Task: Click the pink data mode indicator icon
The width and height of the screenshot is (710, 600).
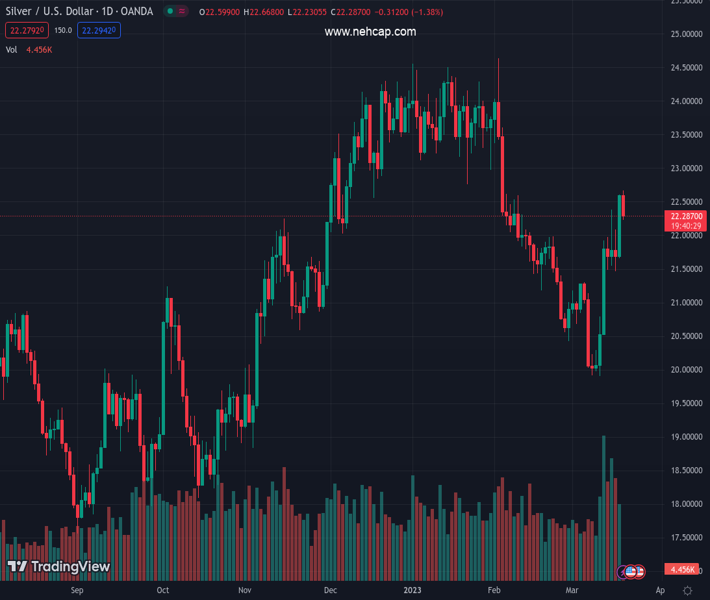Action: pyautogui.click(x=183, y=12)
